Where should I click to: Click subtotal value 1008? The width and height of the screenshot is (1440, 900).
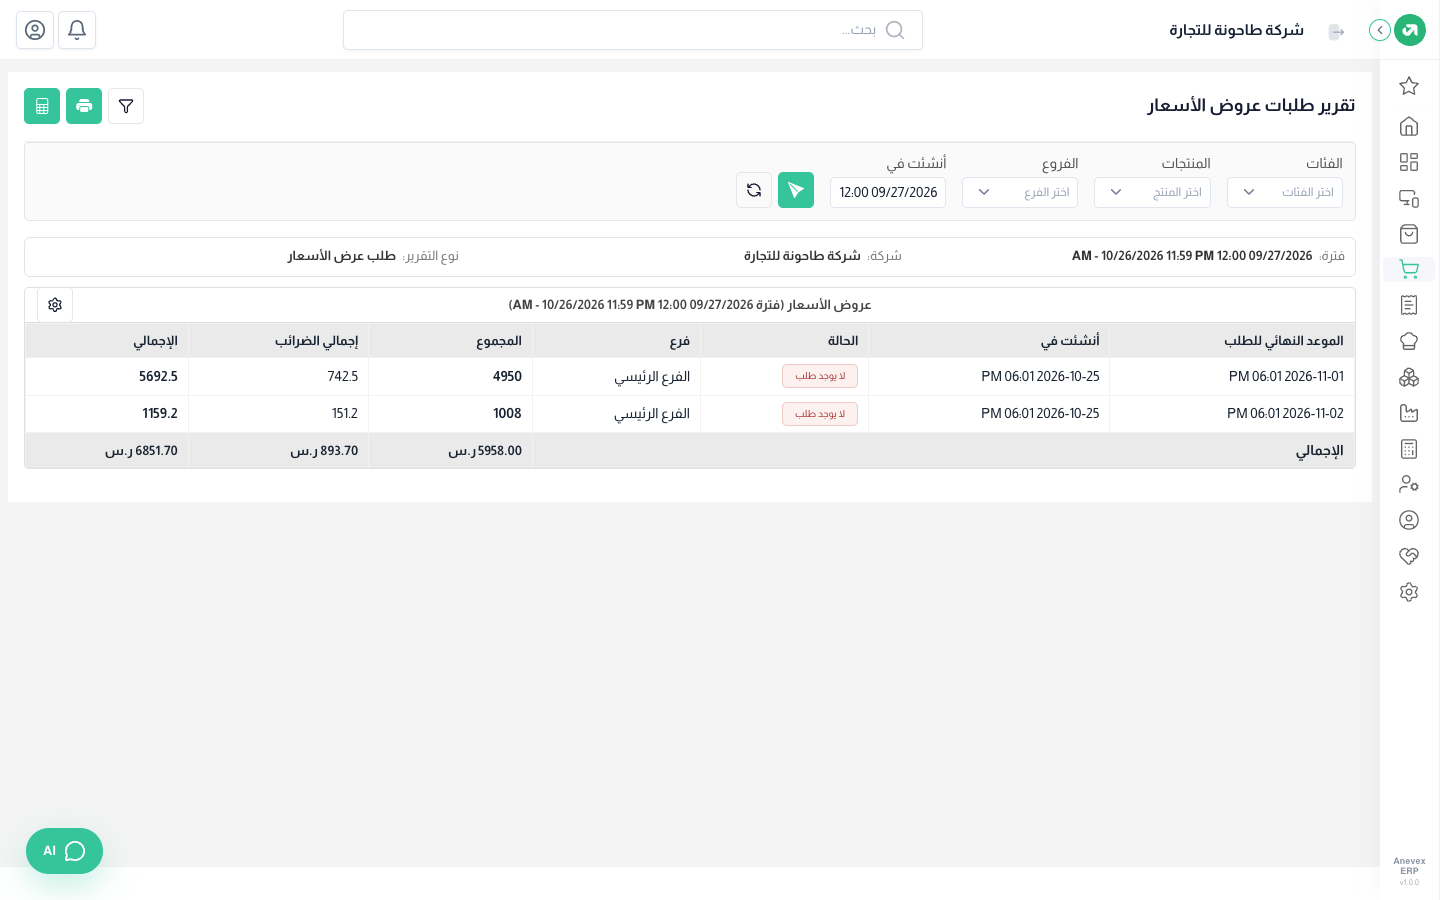coord(507,413)
